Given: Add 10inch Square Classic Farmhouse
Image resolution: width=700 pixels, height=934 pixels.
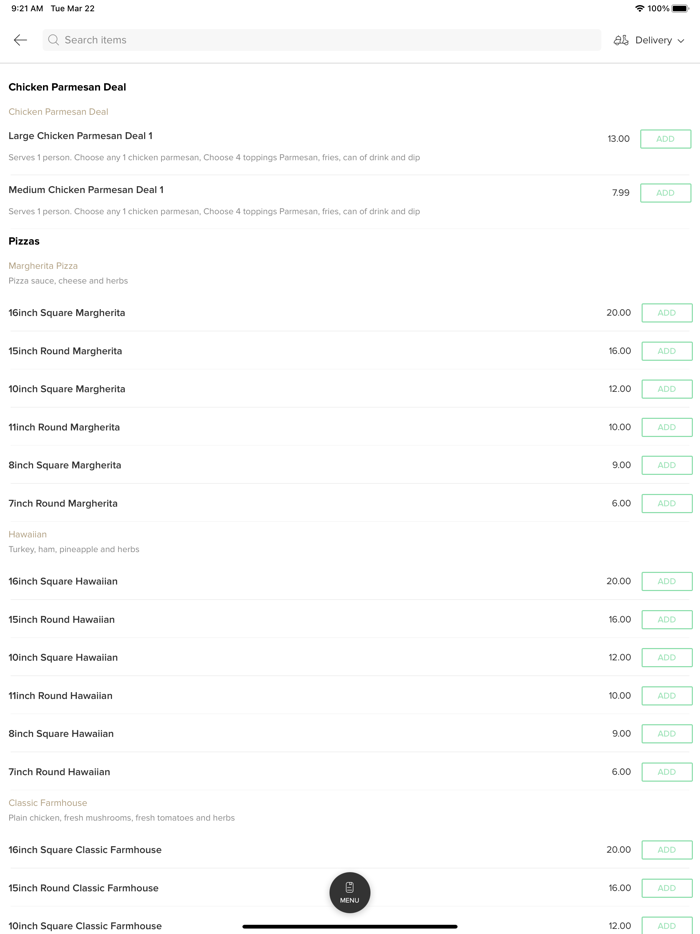Looking at the screenshot, I should point(667,926).
